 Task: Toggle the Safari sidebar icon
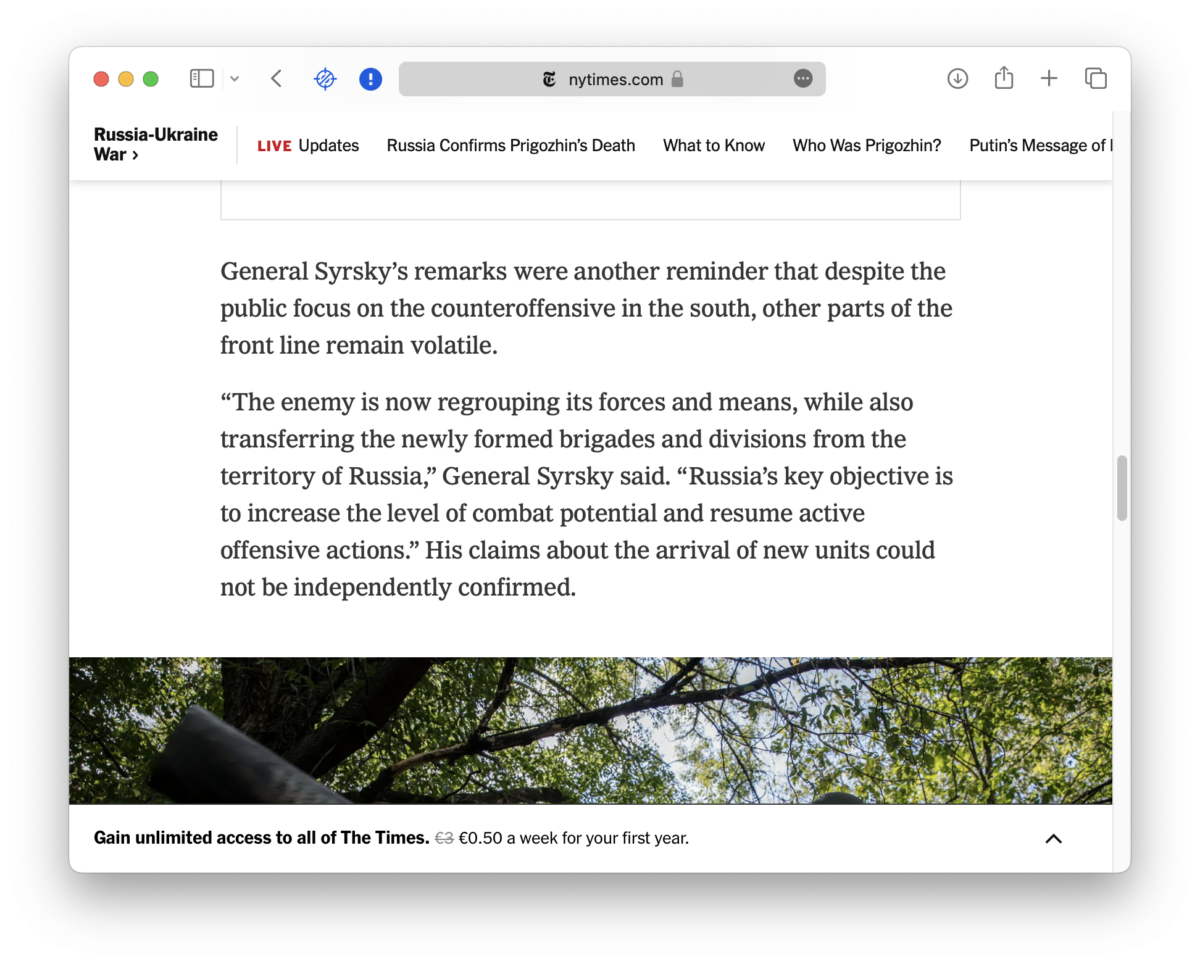[x=202, y=79]
